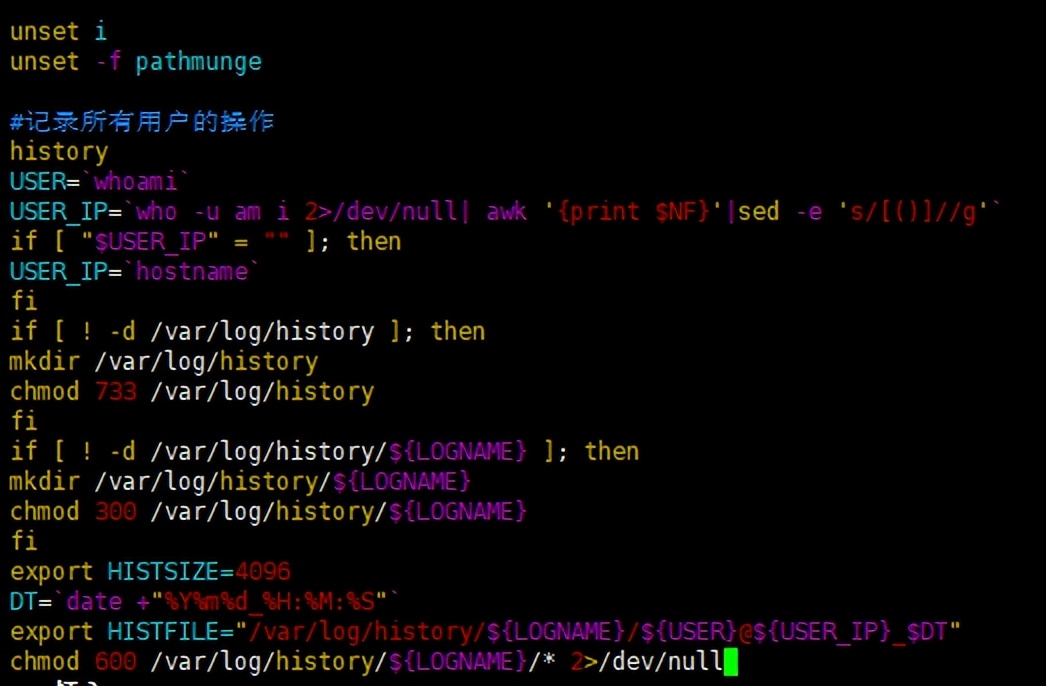Click the "then" keyword after USER_IP test
Image resolution: width=1046 pixels, height=686 pixels.
coord(373,241)
